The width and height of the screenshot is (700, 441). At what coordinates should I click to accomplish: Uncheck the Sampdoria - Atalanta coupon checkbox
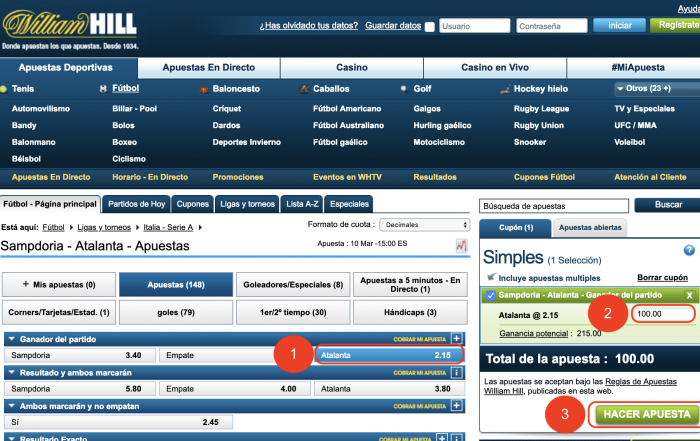click(x=491, y=295)
